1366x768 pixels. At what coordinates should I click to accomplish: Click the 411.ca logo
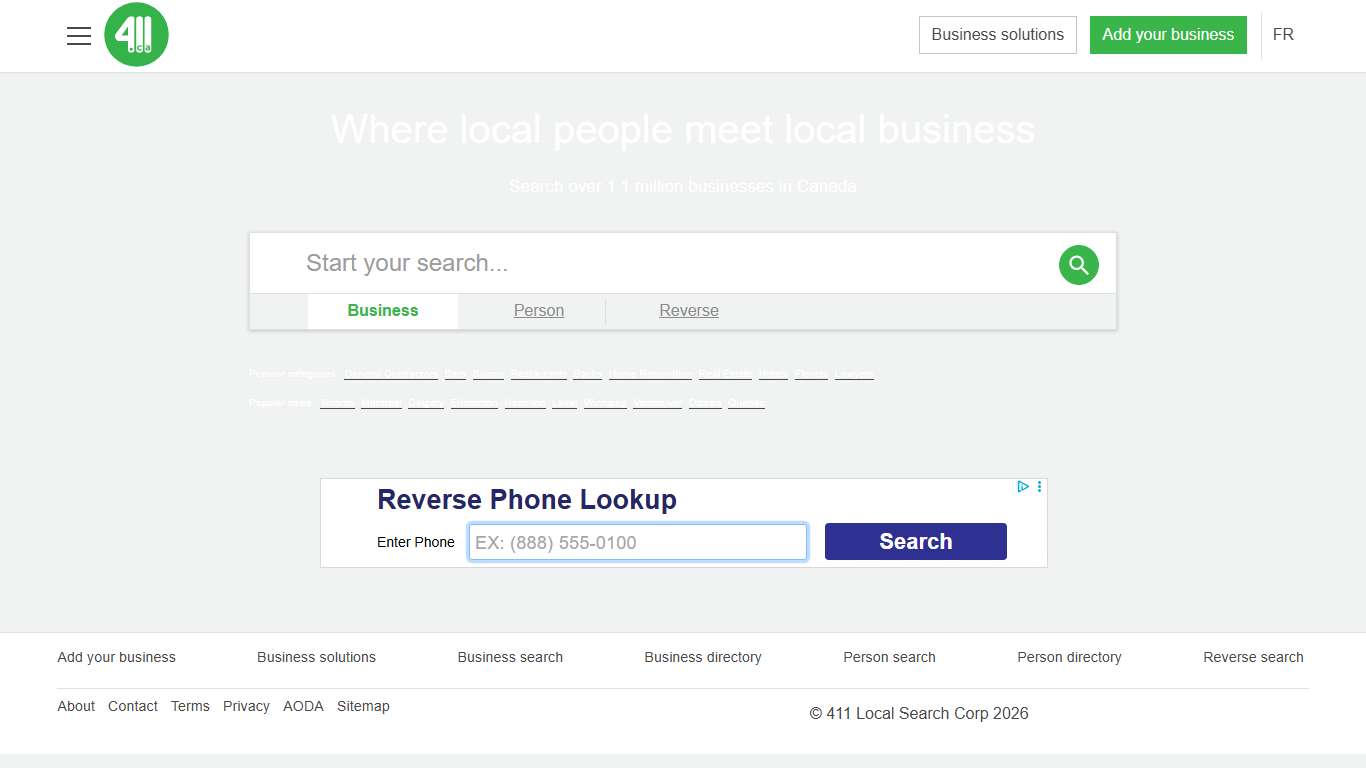[136, 34]
